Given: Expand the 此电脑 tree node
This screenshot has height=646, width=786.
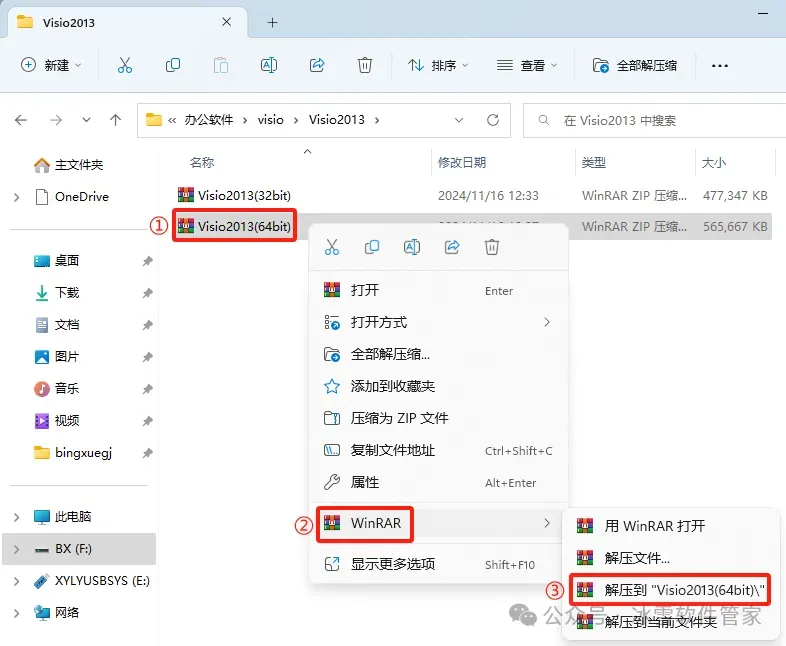Looking at the screenshot, I should [x=17, y=517].
